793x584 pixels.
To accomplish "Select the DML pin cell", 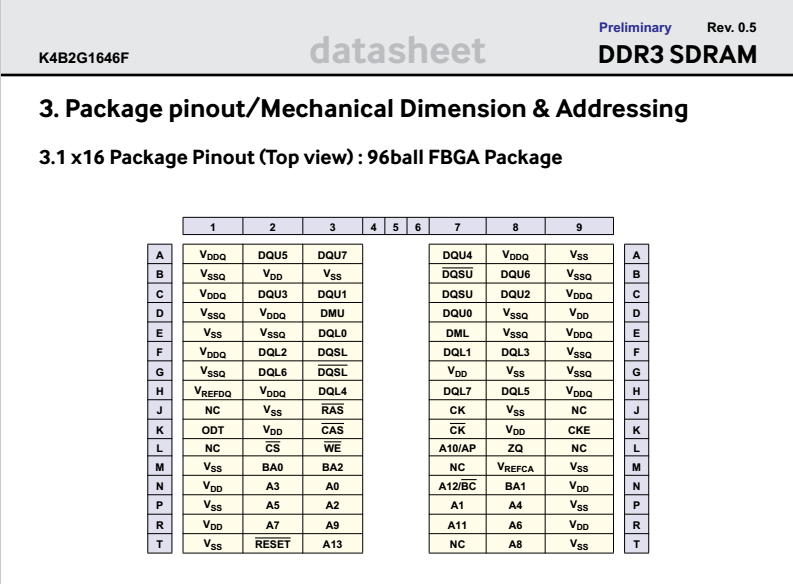I will click(457, 332).
